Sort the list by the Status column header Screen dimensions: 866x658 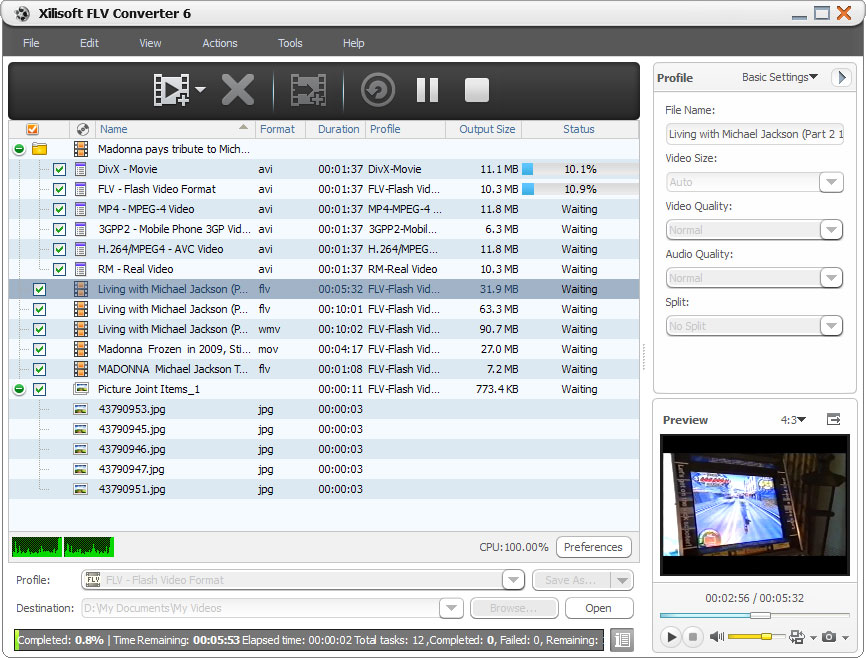click(x=579, y=129)
